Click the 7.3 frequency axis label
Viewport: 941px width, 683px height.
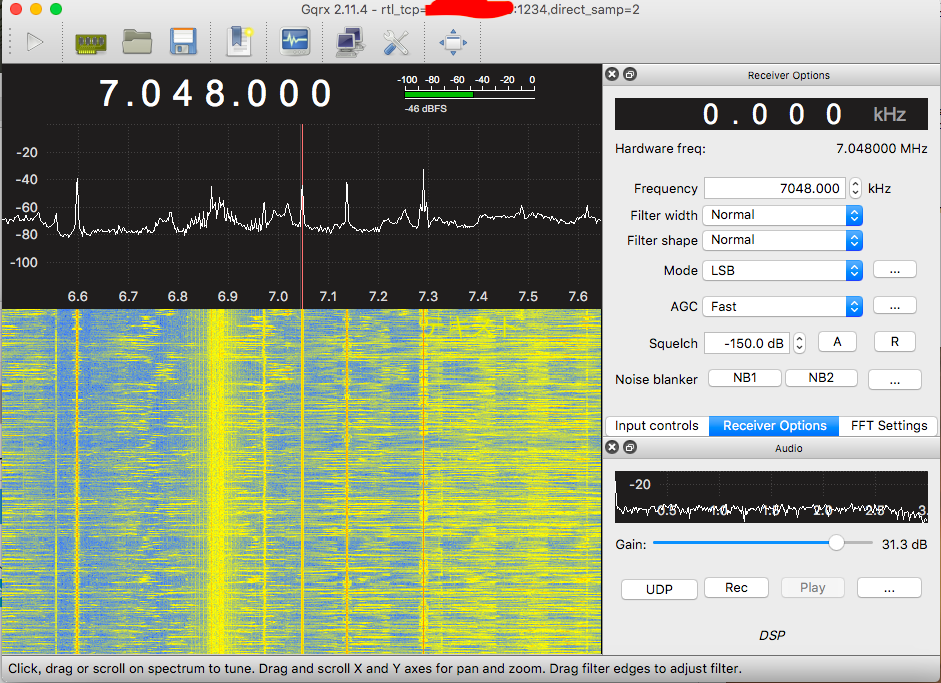tap(428, 296)
